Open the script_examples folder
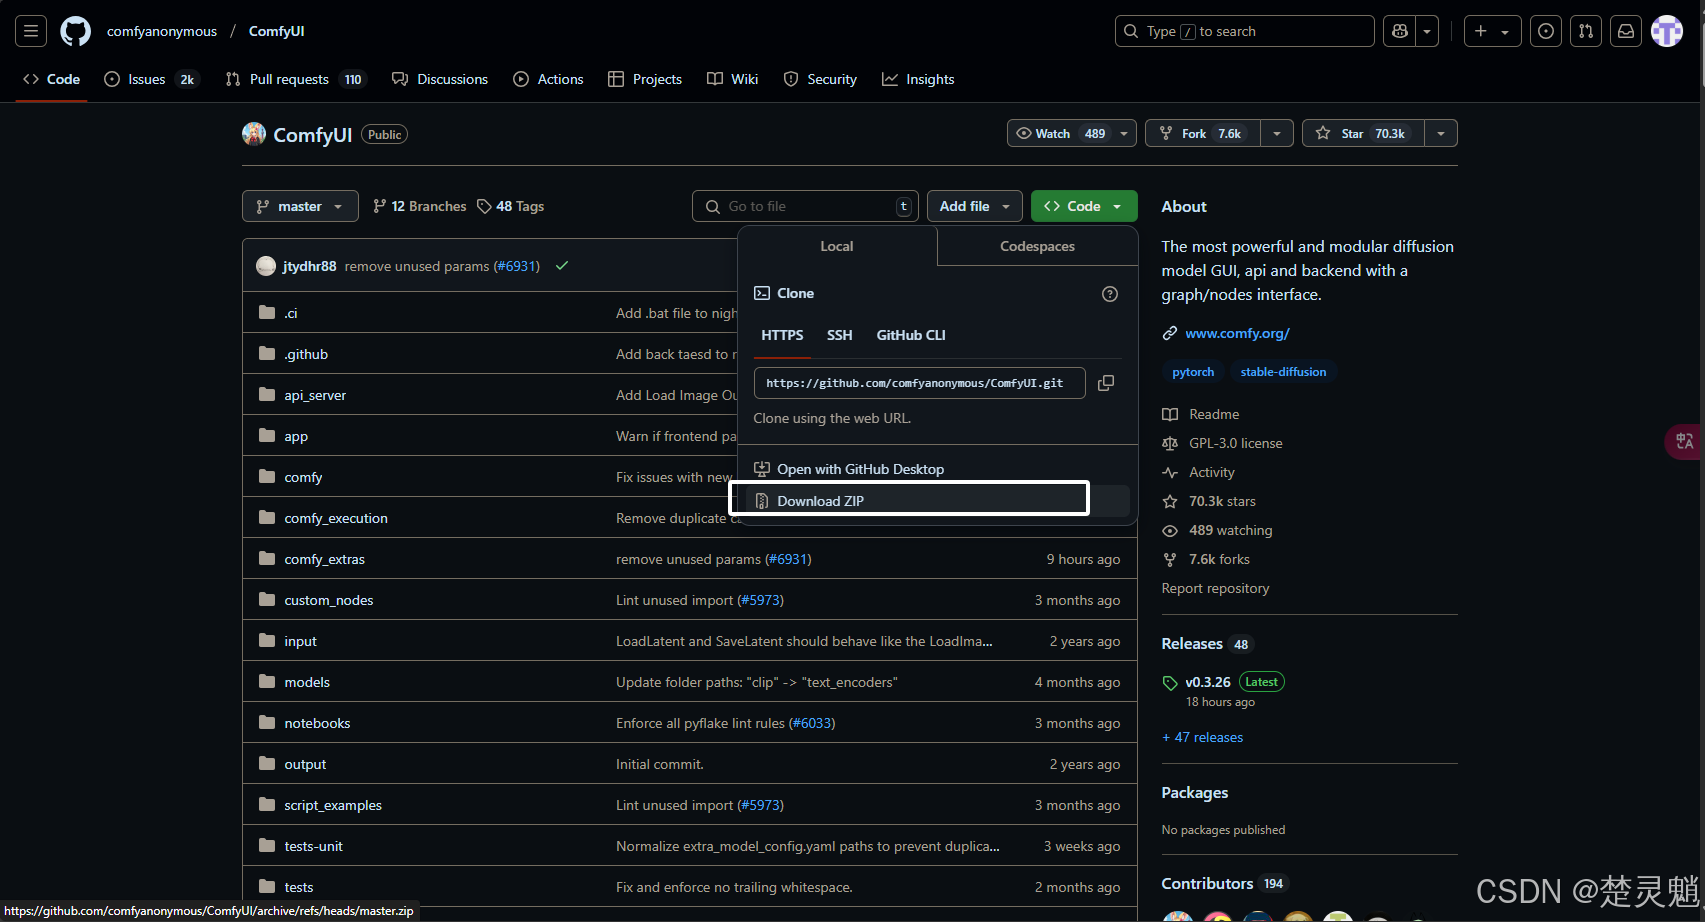 (333, 805)
